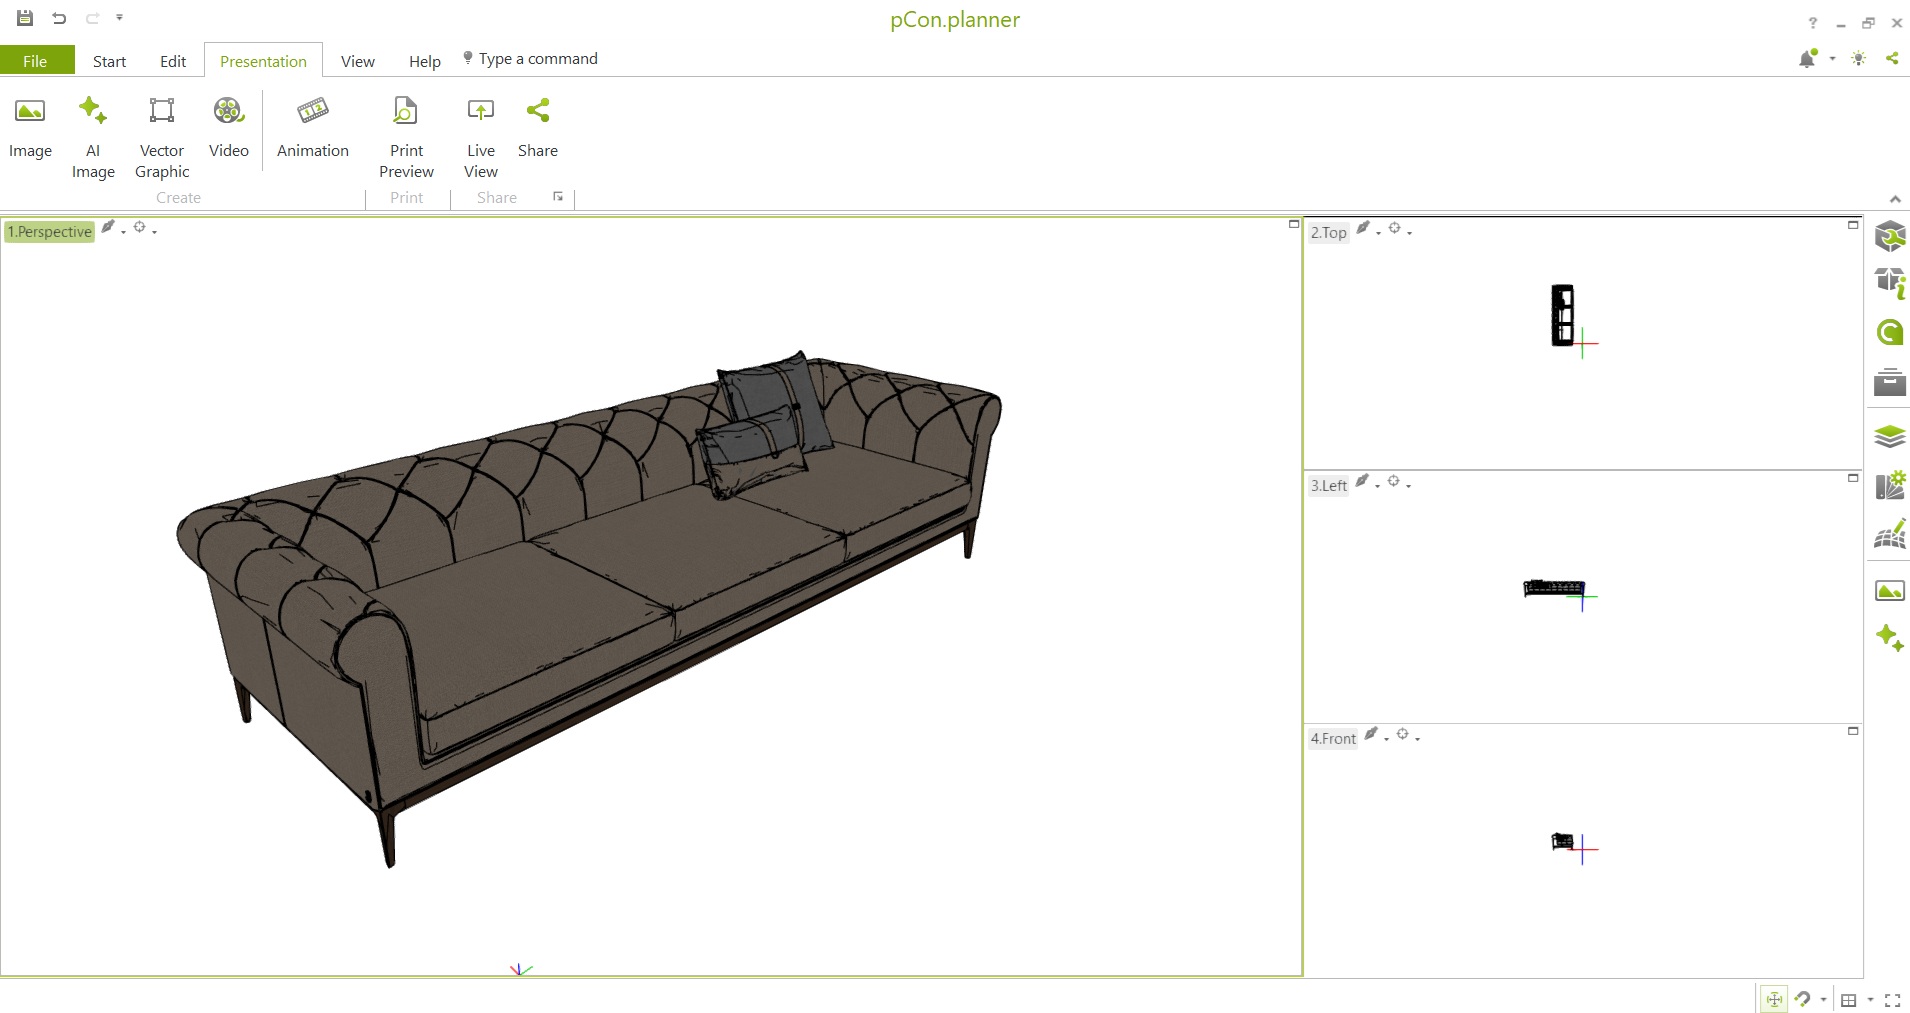Open the green pCon catalog sidebar icon
The height and width of the screenshot is (1013, 1910).
(x=1889, y=332)
